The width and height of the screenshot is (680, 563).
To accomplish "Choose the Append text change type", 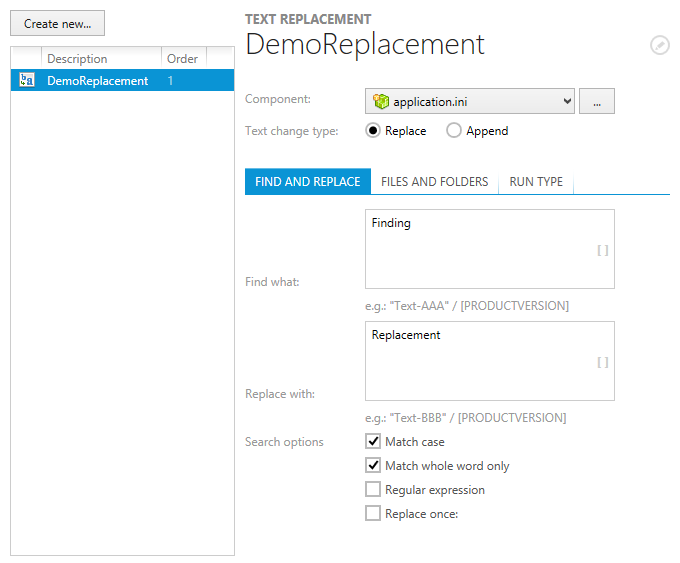I will point(454,130).
